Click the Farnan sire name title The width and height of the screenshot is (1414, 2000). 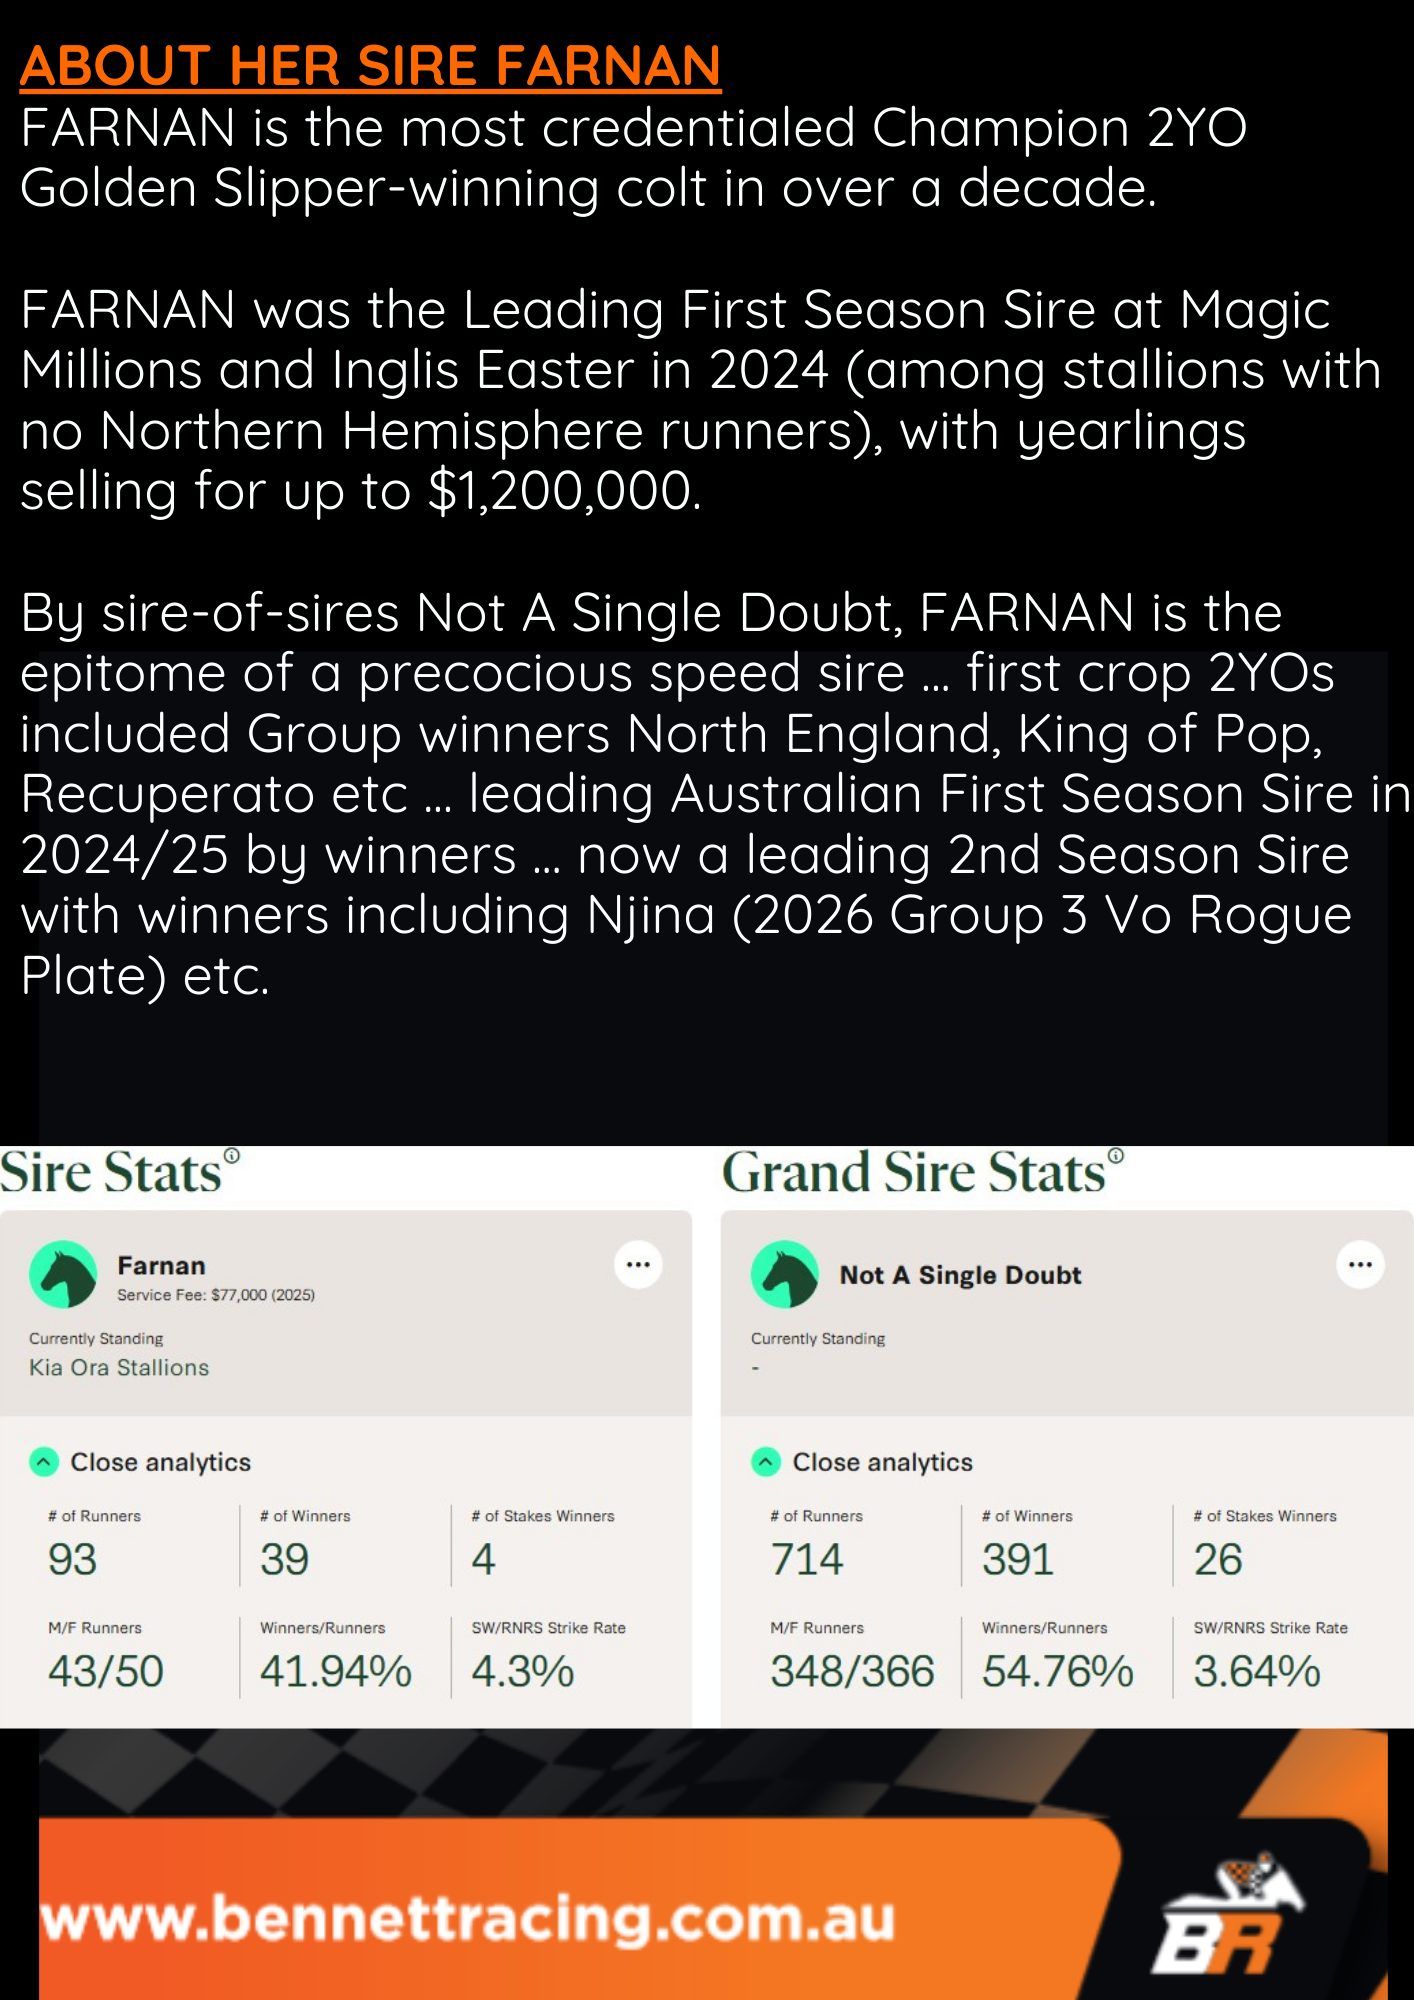coord(161,1265)
